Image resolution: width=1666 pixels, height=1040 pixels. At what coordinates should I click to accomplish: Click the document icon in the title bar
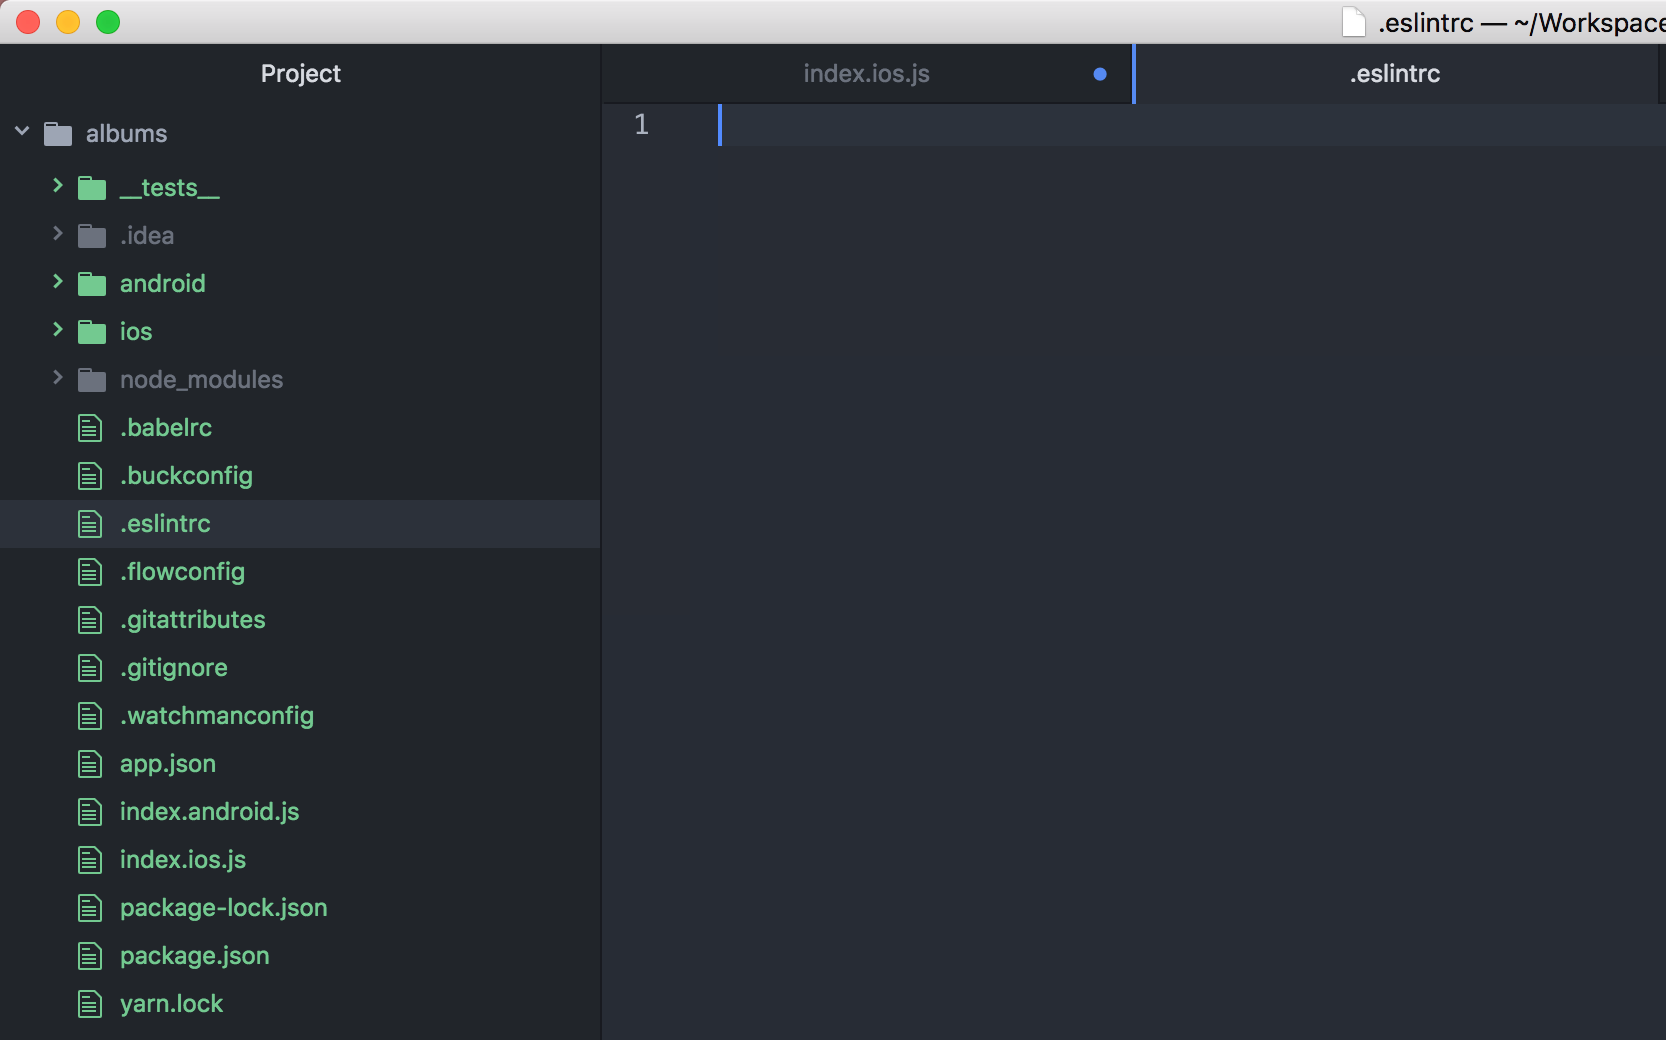coord(1354,21)
